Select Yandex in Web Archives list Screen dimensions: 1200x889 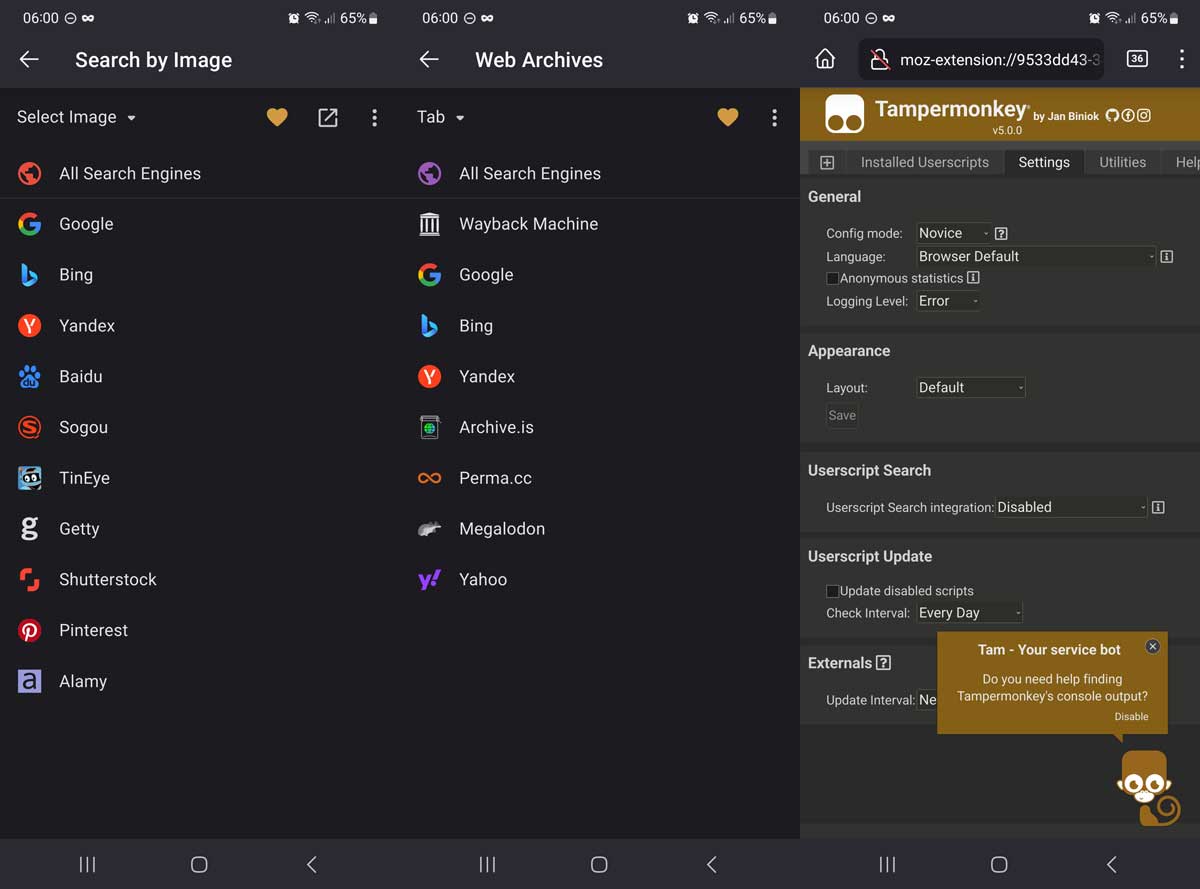pos(600,377)
